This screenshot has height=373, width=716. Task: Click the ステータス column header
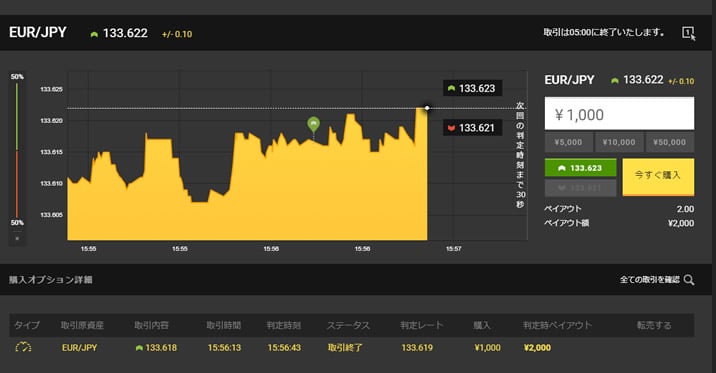coord(348,325)
